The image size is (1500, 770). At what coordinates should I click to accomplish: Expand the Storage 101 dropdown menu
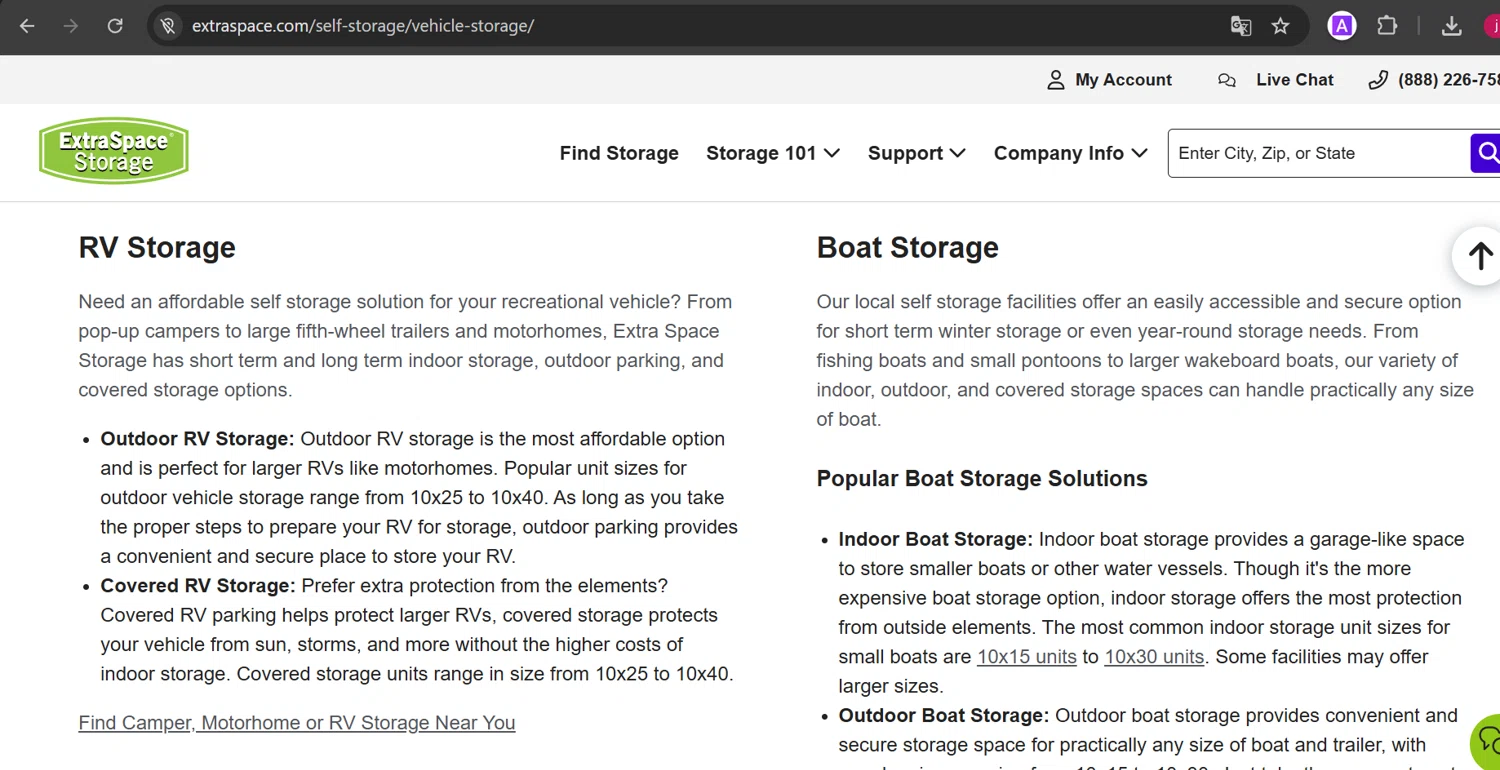[x=772, y=153]
